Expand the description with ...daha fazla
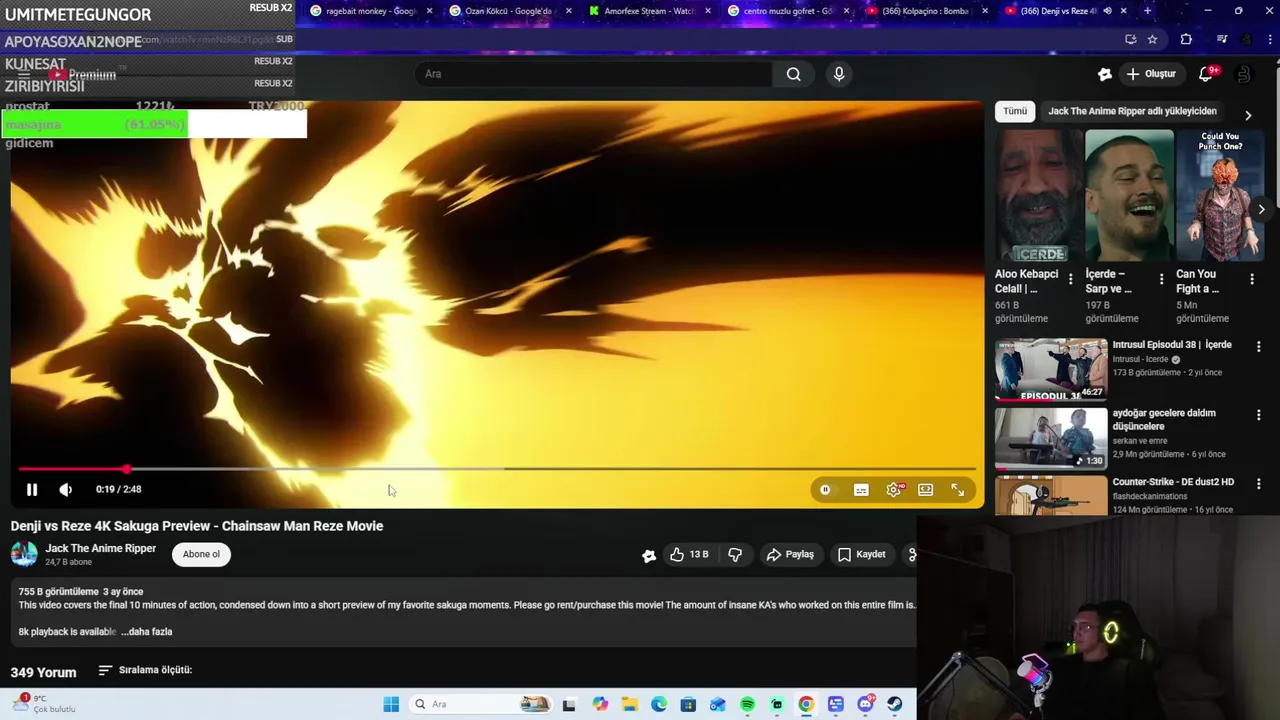The image size is (1280, 720). click(x=146, y=631)
